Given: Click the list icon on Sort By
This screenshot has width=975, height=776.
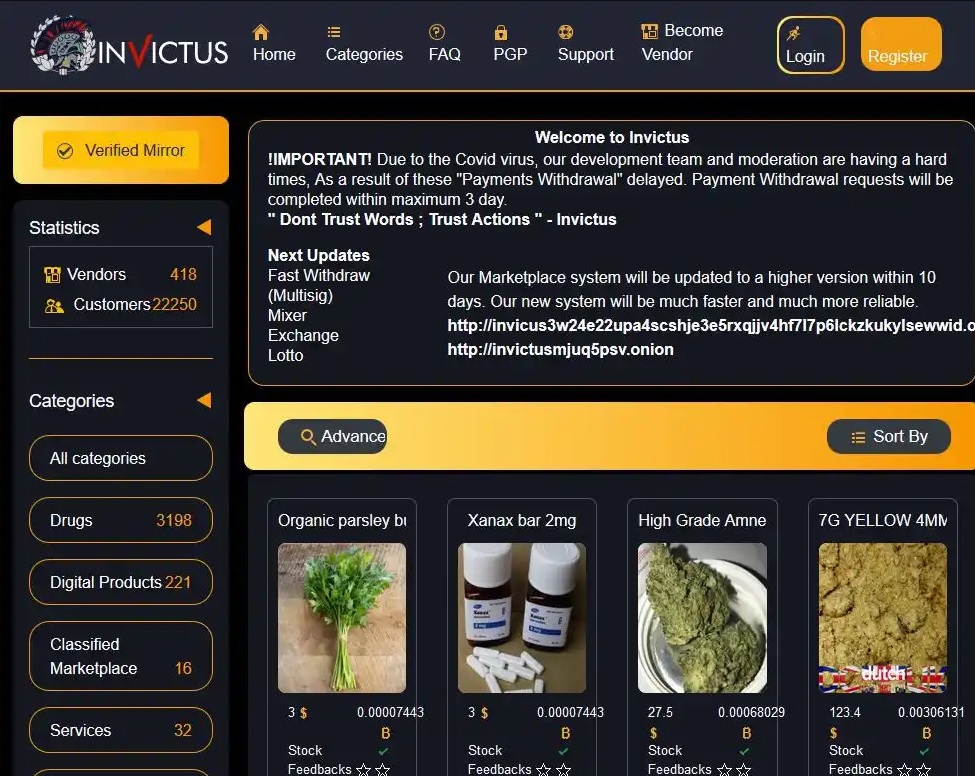Looking at the screenshot, I should [x=858, y=437].
